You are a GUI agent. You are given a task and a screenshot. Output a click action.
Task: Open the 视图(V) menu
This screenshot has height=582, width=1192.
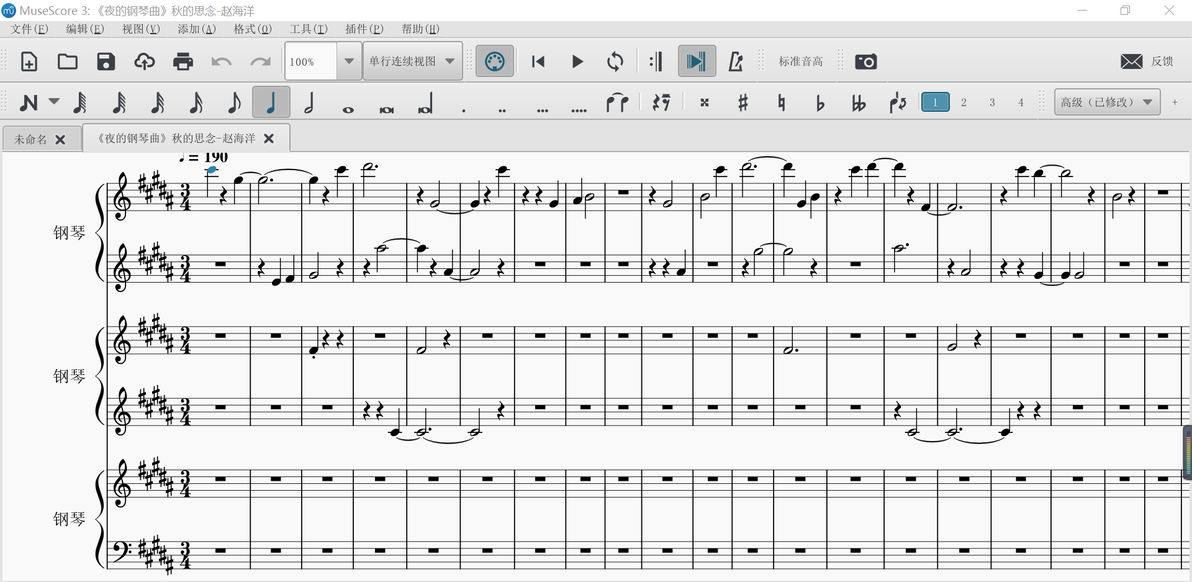(x=141, y=29)
